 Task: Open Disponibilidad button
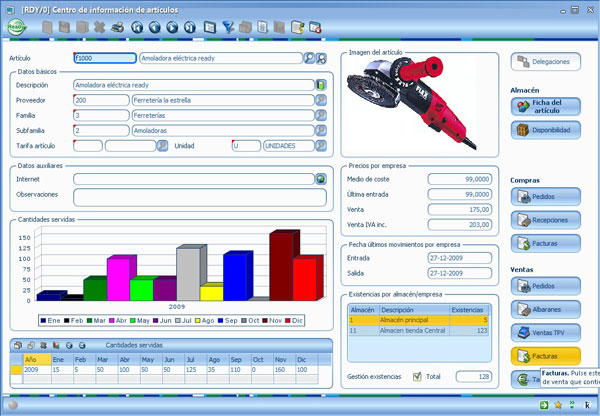pyautogui.click(x=546, y=130)
